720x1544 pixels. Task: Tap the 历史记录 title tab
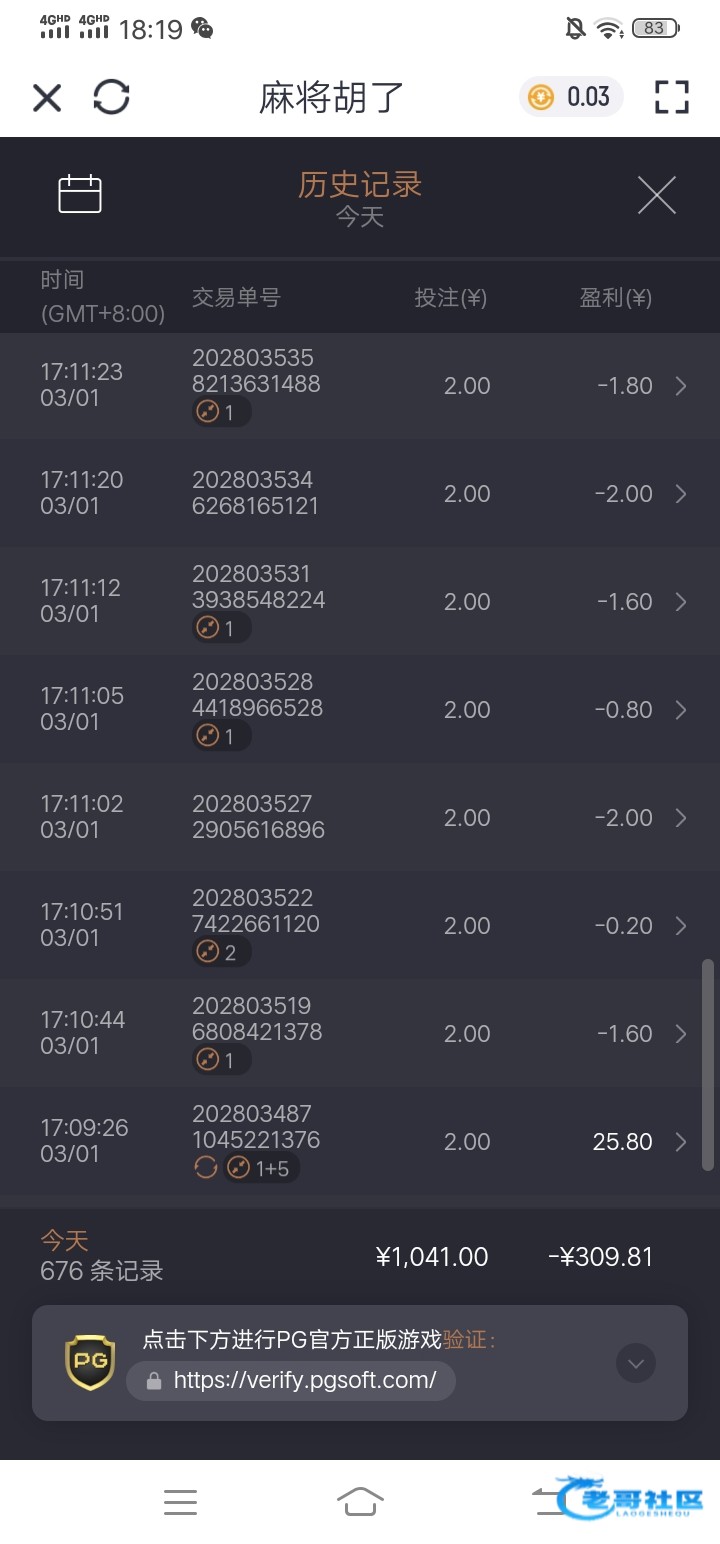click(360, 185)
